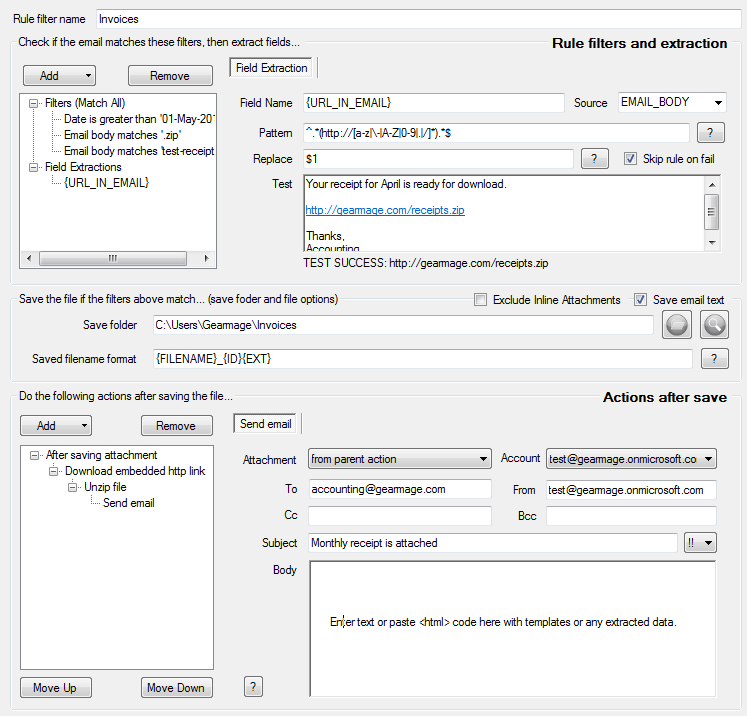This screenshot has width=747, height=716.
Task: Open the Source dropdown showing EMAIL_BODY
Action: pos(717,102)
